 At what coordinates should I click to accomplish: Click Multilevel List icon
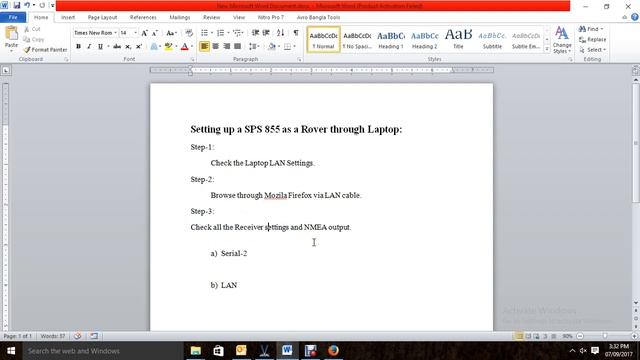[237, 33]
